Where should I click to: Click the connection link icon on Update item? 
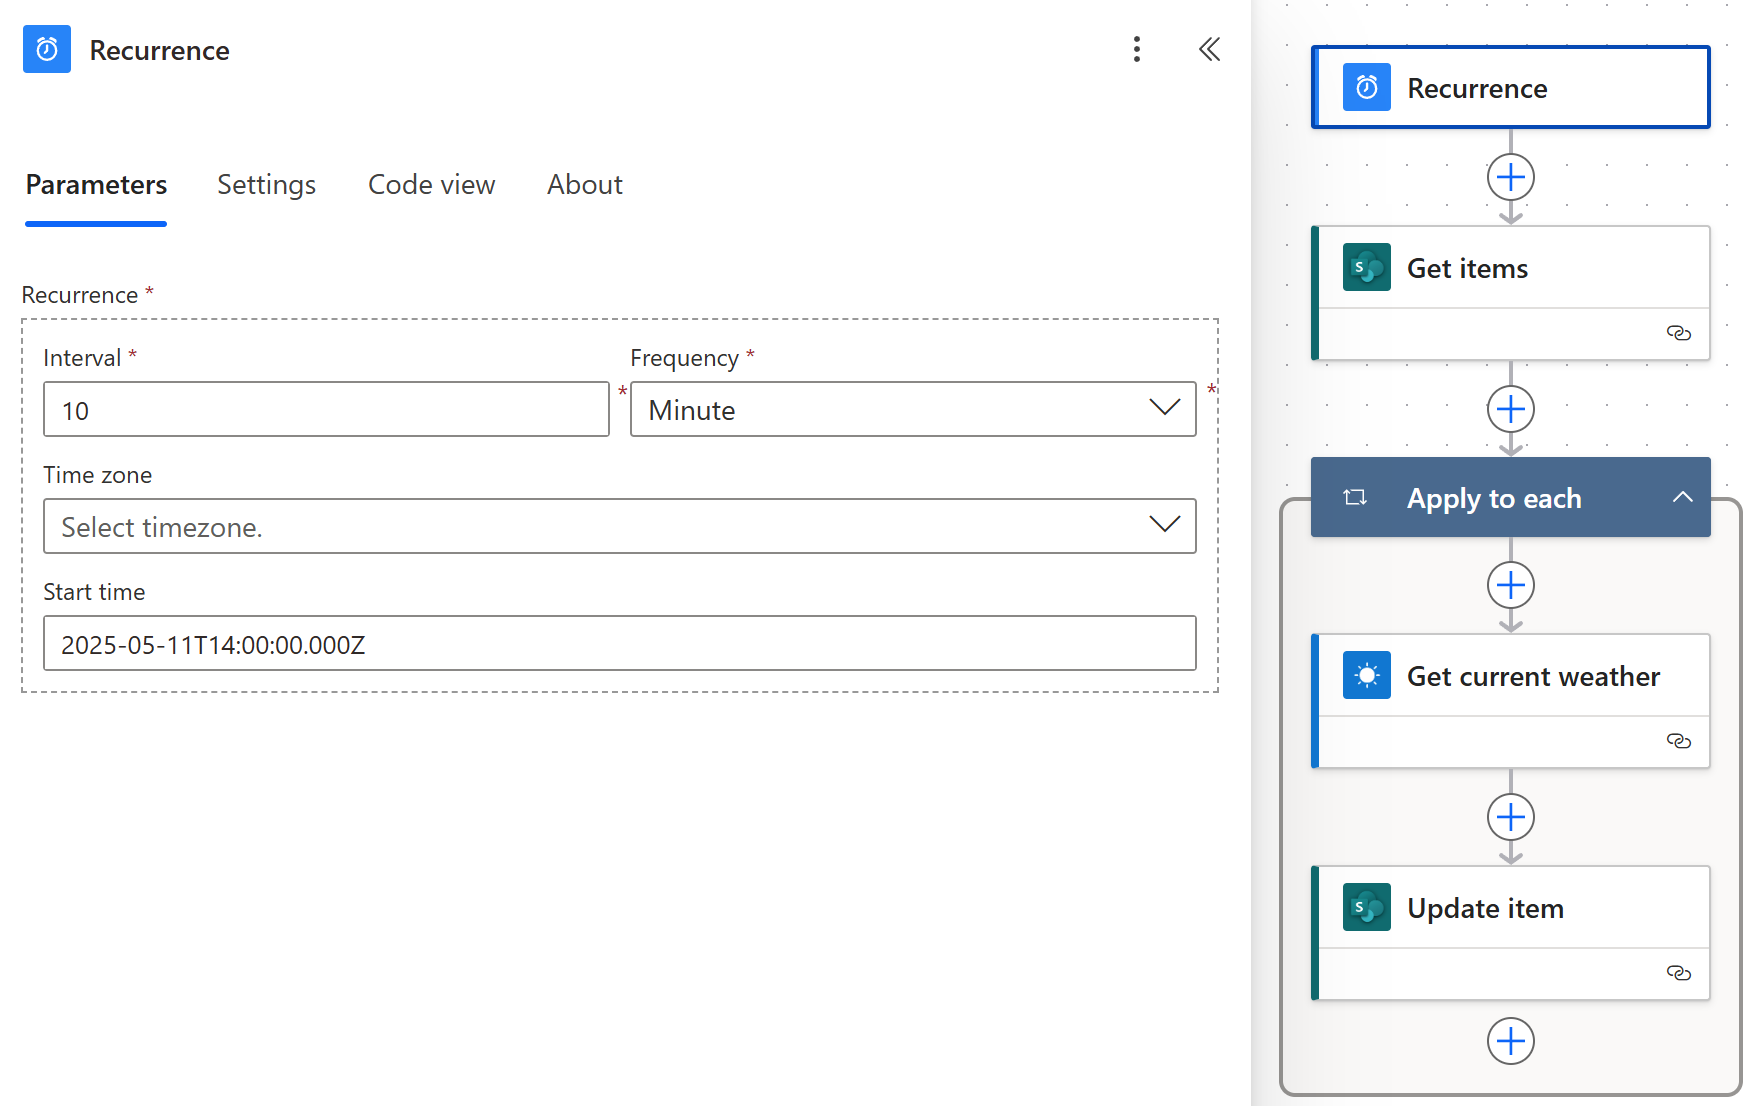click(x=1678, y=973)
